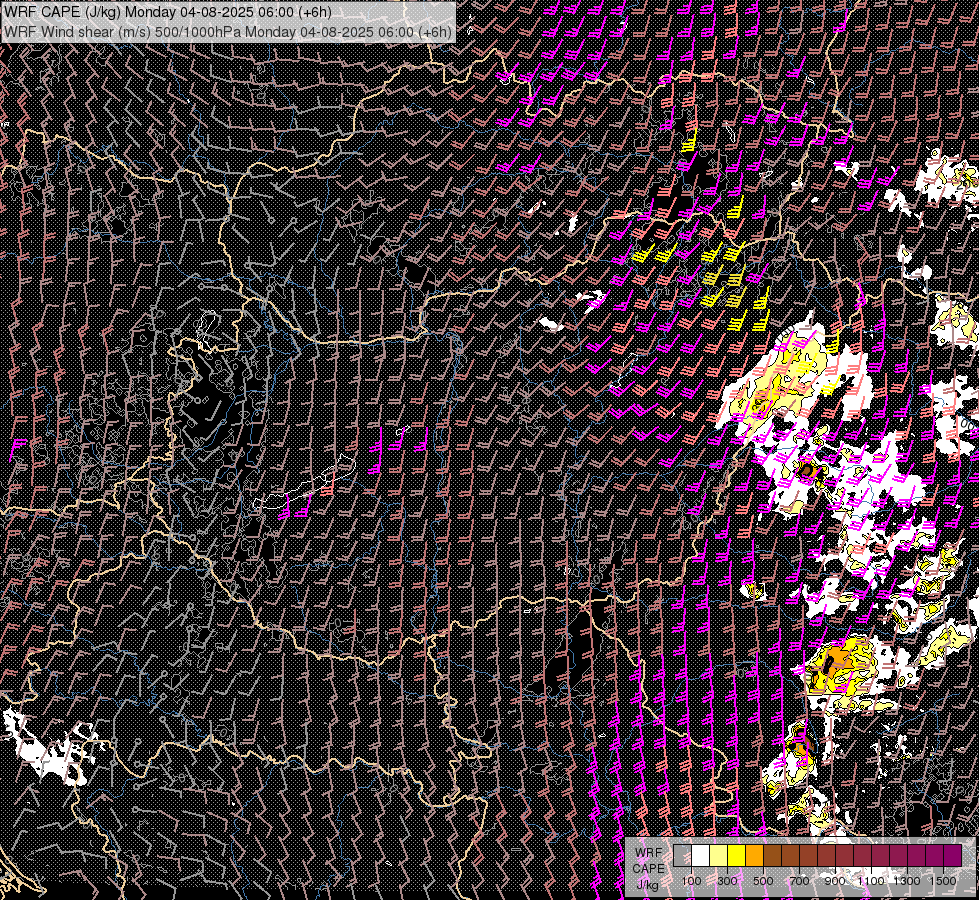Click the 1500 legend label
Image resolution: width=979 pixels, height=900 pixels.
(x=943, y=881)
